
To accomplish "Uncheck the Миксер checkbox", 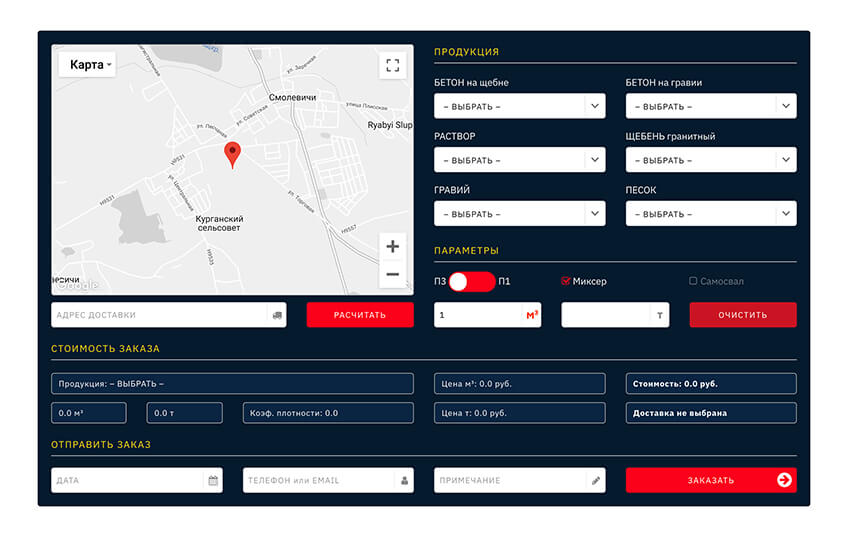I will pyautogui.click(x=566, y=281).
